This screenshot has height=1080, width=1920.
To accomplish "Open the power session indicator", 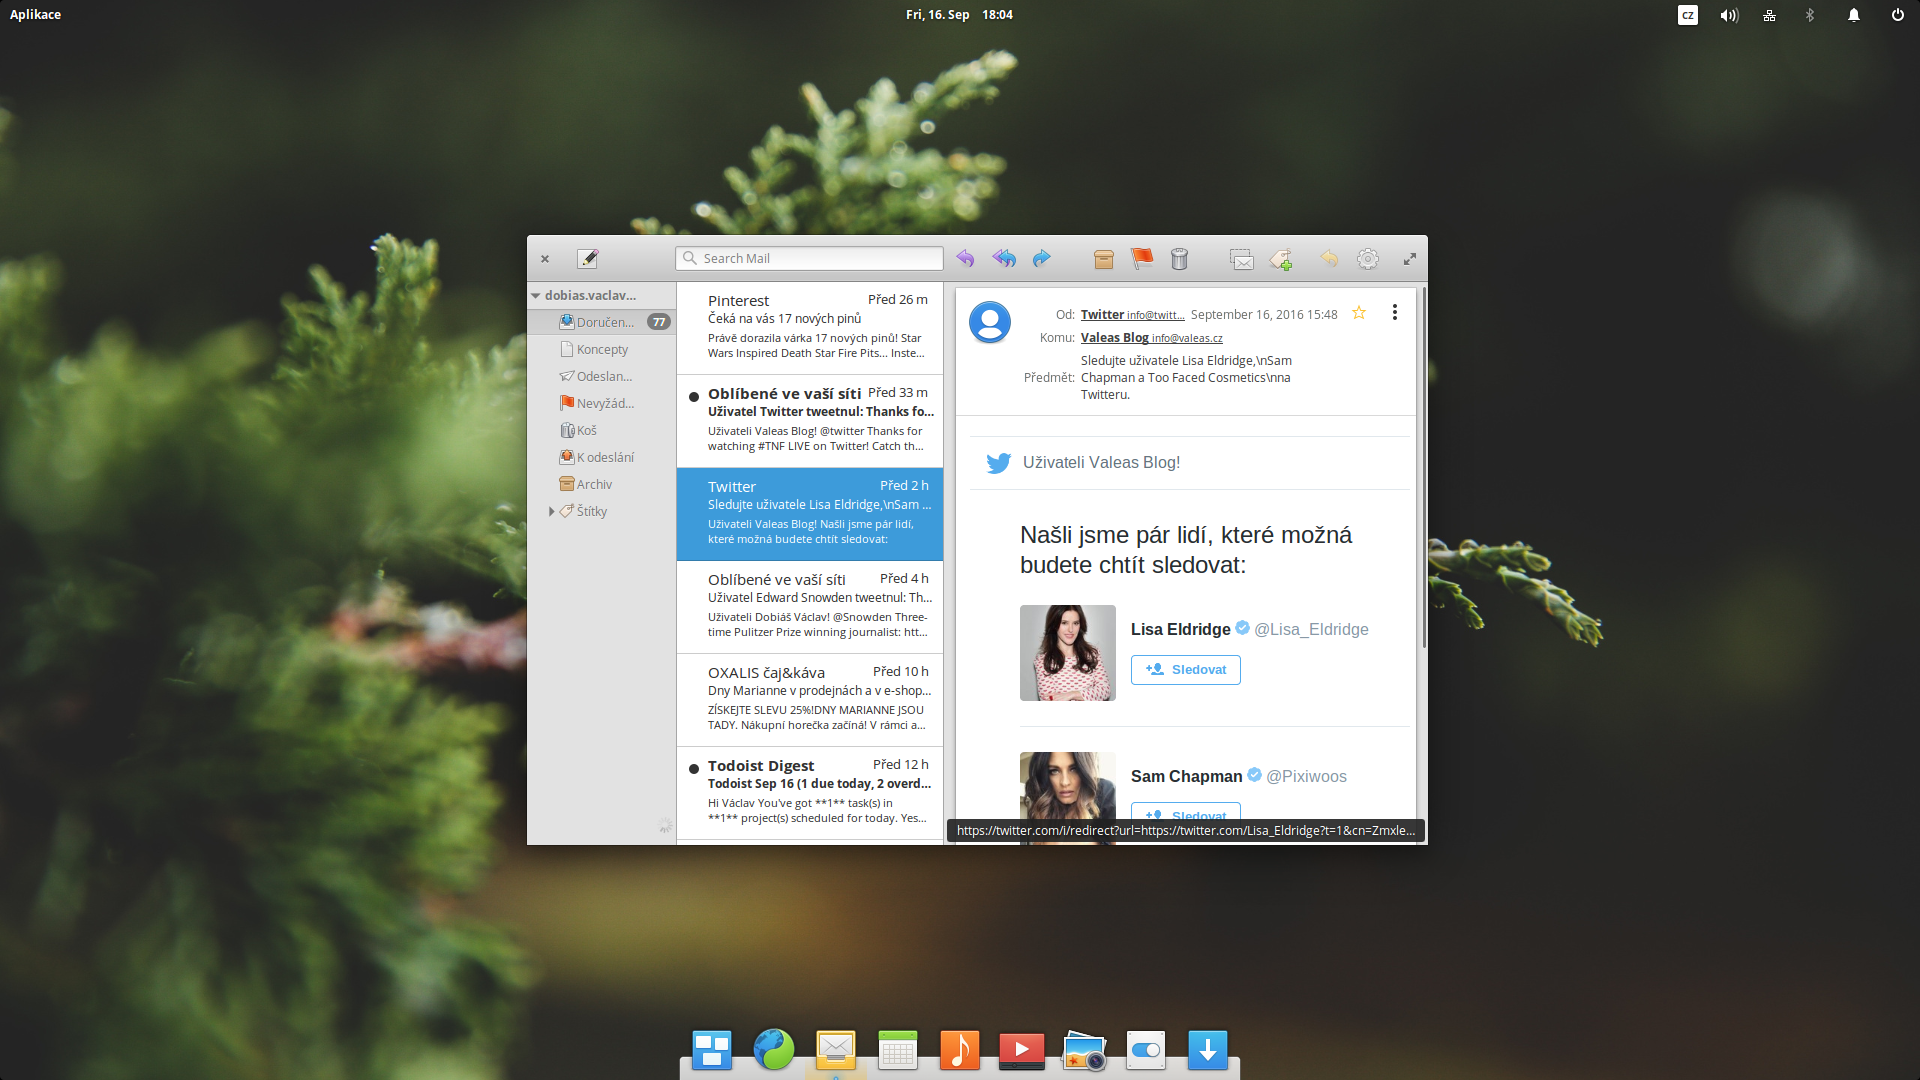I will pyautogui.click(x=1897, y=15).
